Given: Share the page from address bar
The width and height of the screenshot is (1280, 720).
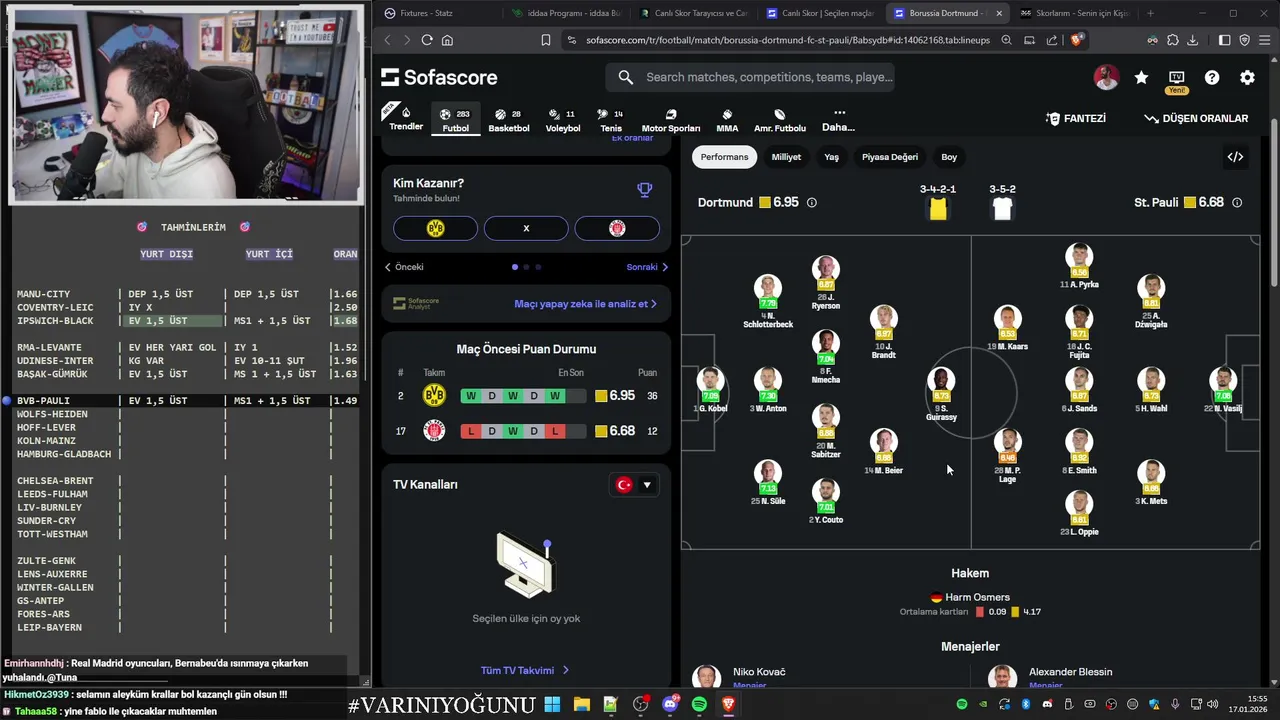Looking at the screenshot, I should click(1052, 40).
